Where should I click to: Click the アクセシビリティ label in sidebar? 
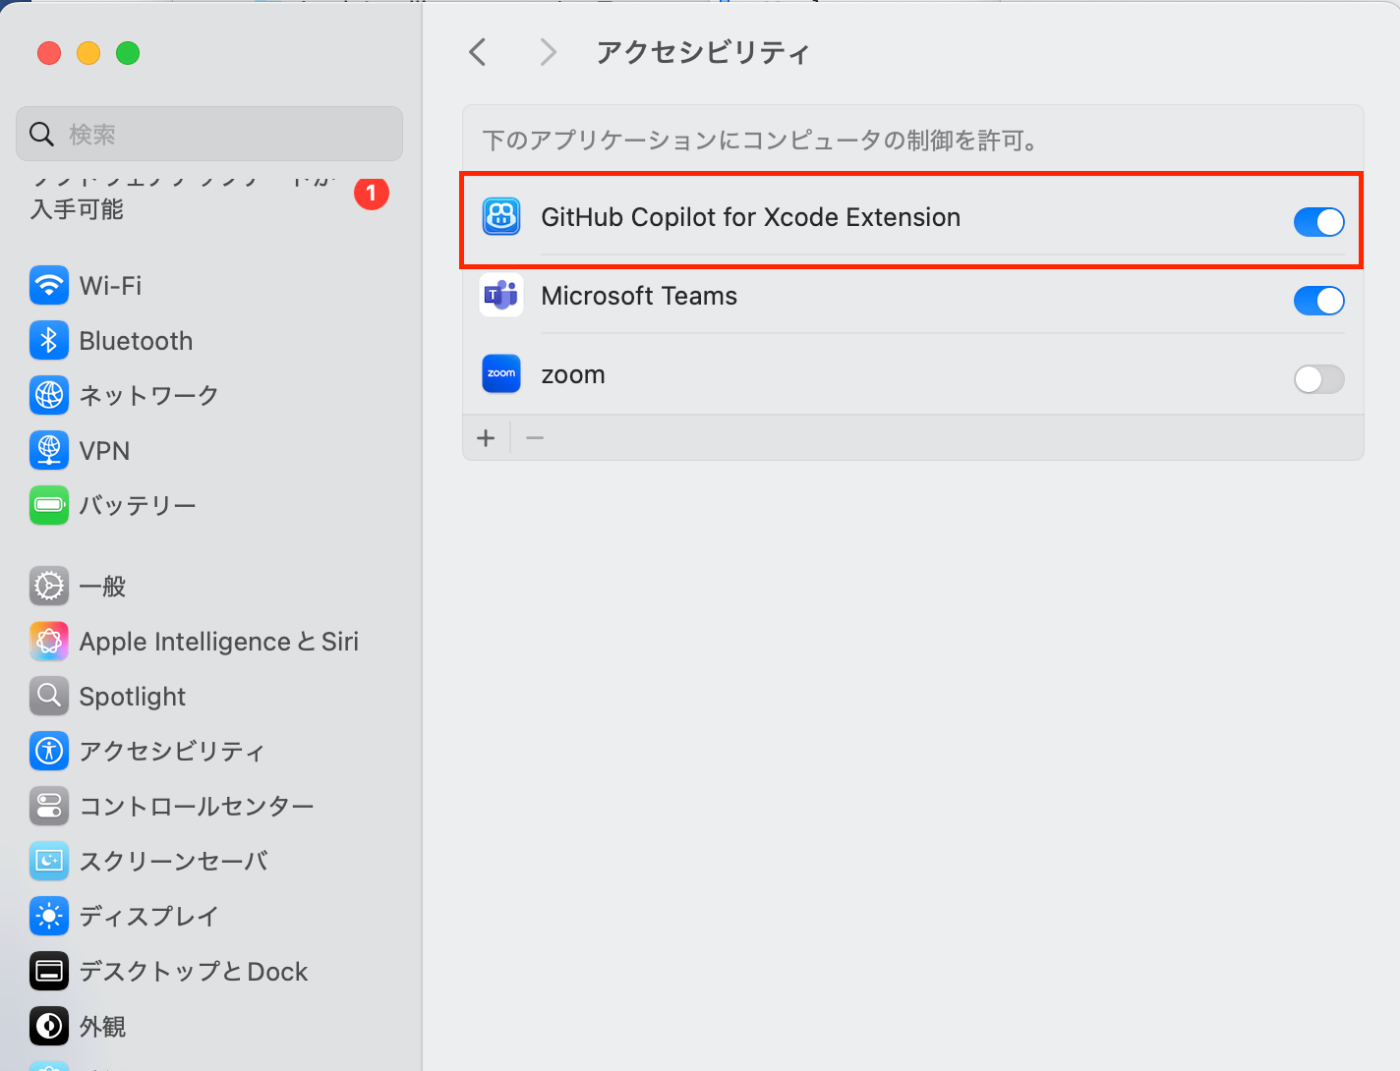tap(172, 751)
